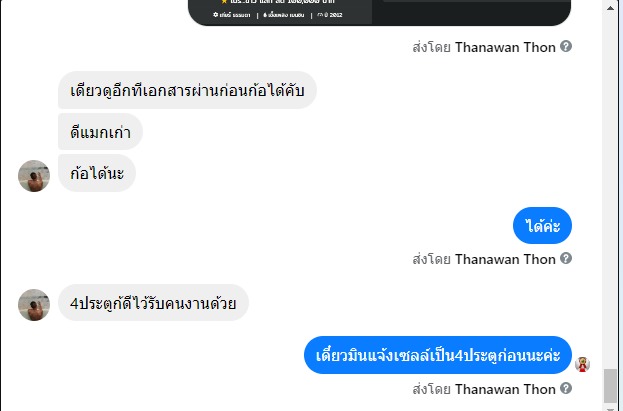Open customer avatar beside 'ก้อได้นะ' message
Image resolution: width=623 pixels, height=411 pixels.
(x=34, y=176)
